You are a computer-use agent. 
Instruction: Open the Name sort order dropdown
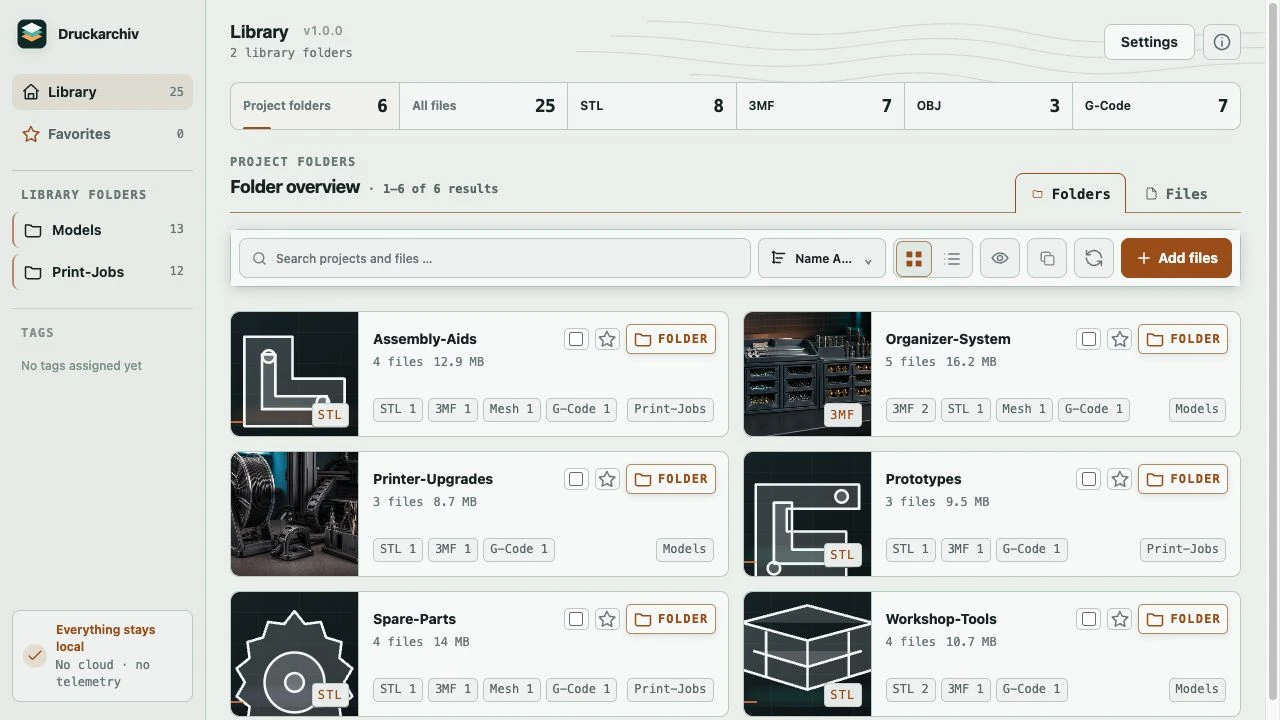pyautogui.click(x=822, y=258)
